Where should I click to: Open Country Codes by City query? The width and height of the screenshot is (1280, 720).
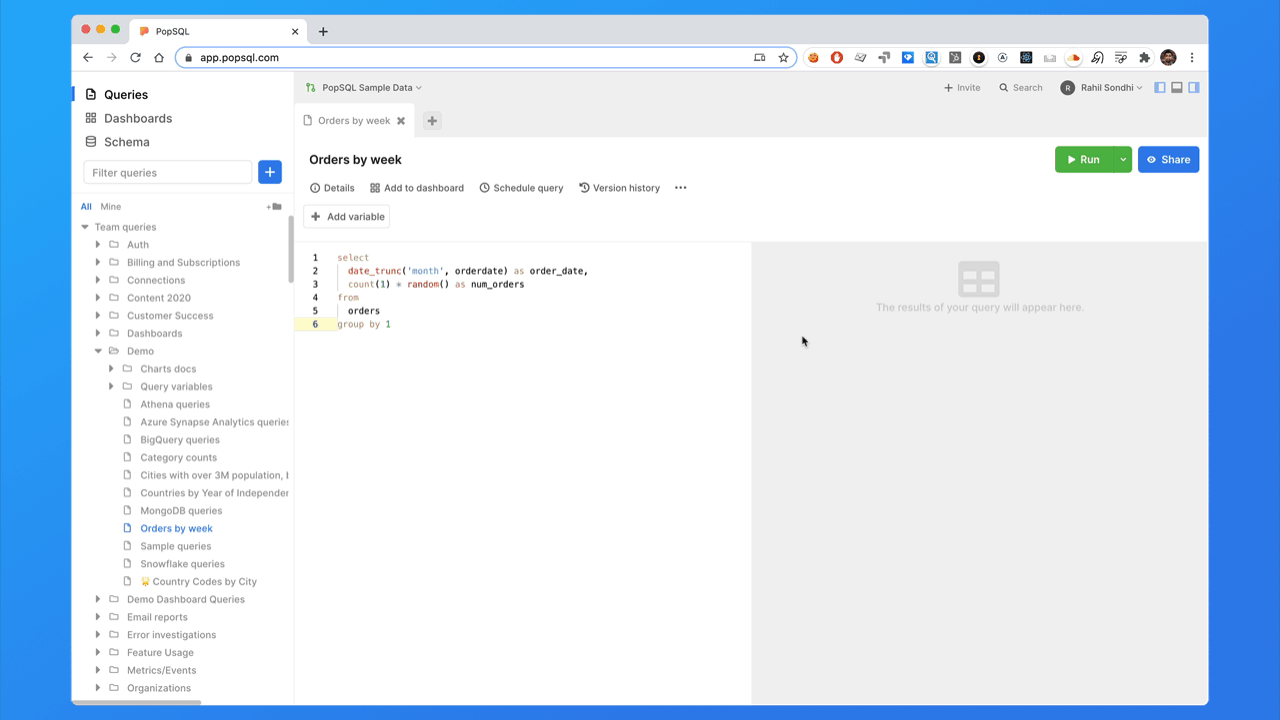(x=198, y=582)
